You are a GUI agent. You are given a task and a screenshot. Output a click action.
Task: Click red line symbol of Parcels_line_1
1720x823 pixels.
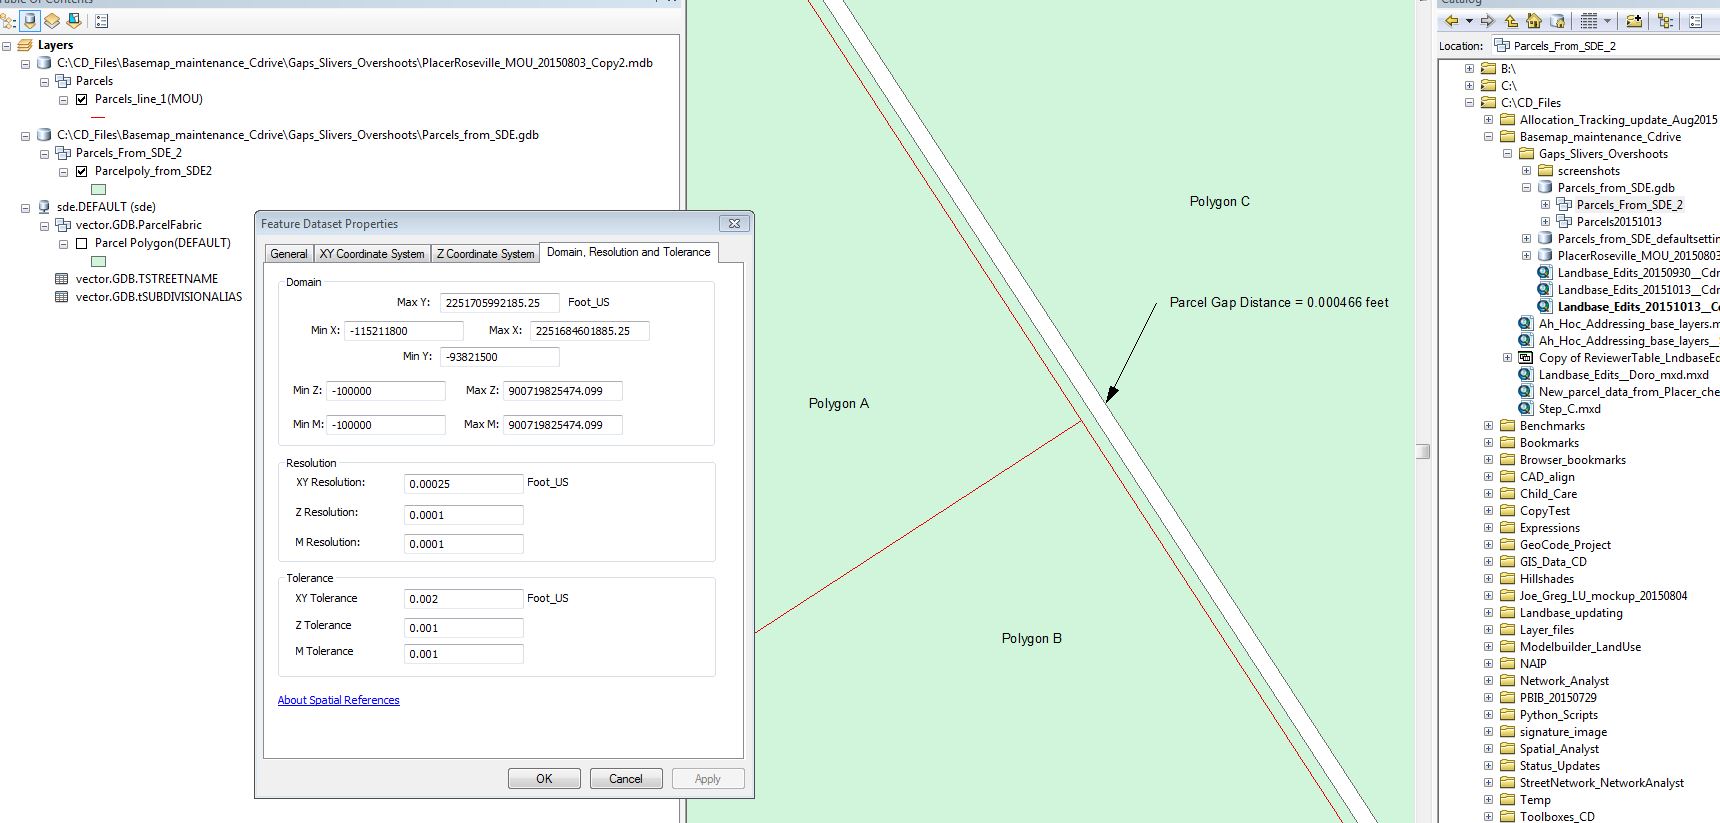98,117
